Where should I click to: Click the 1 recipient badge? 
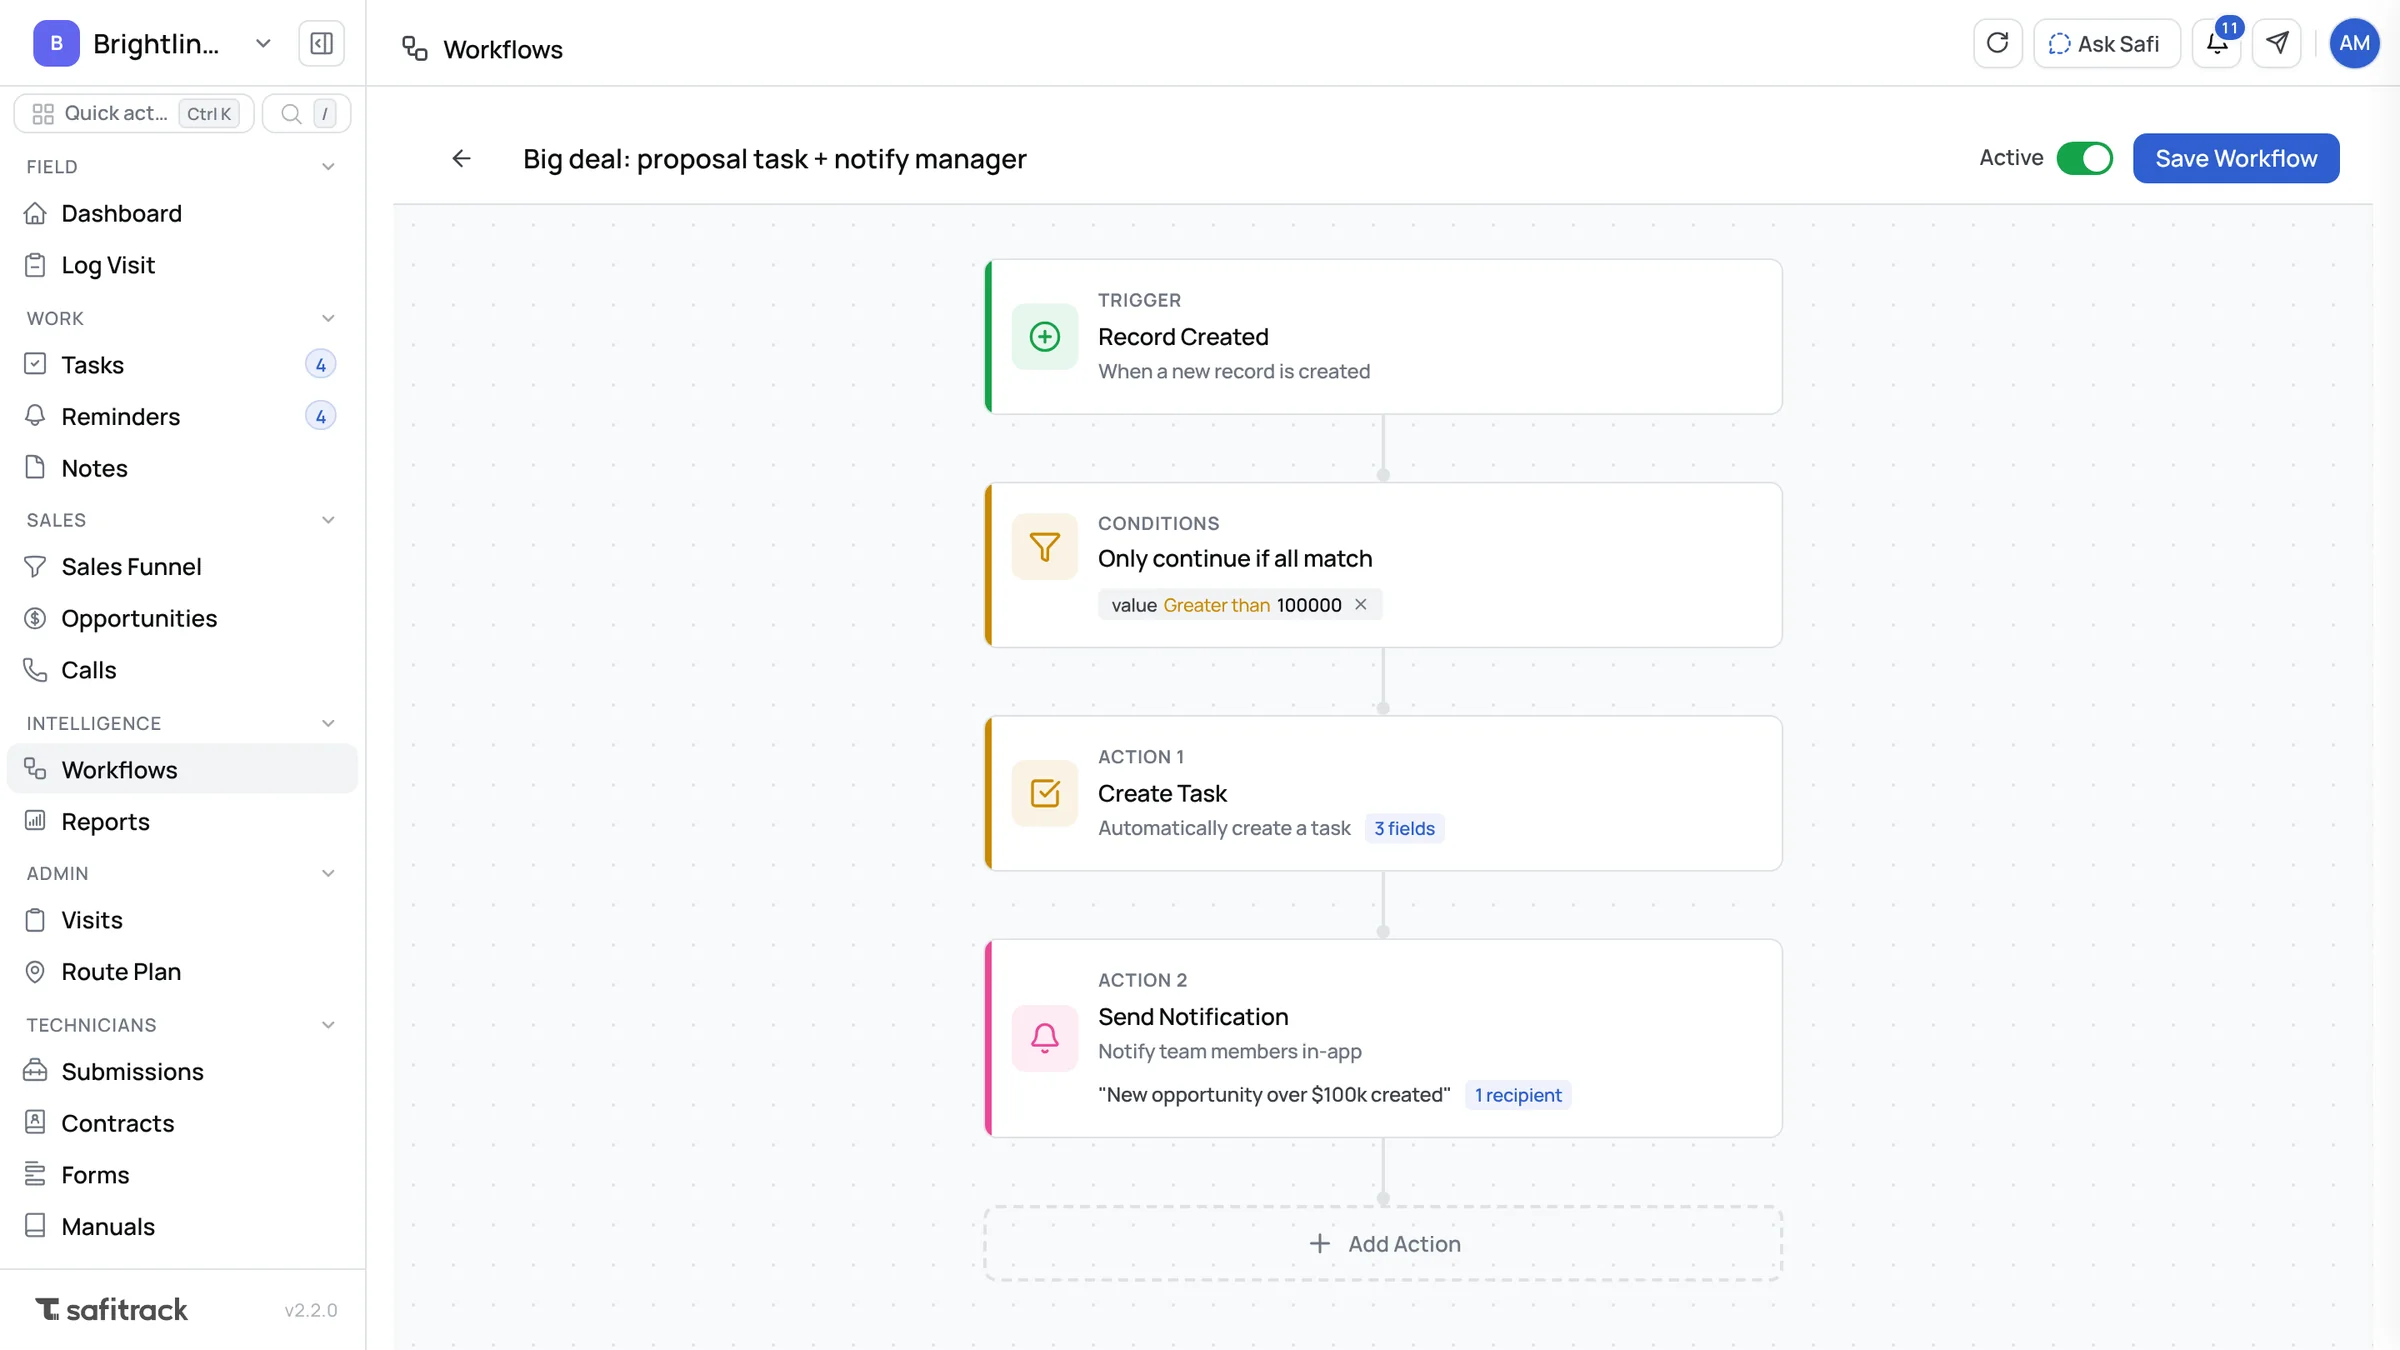[1518, 1094]
